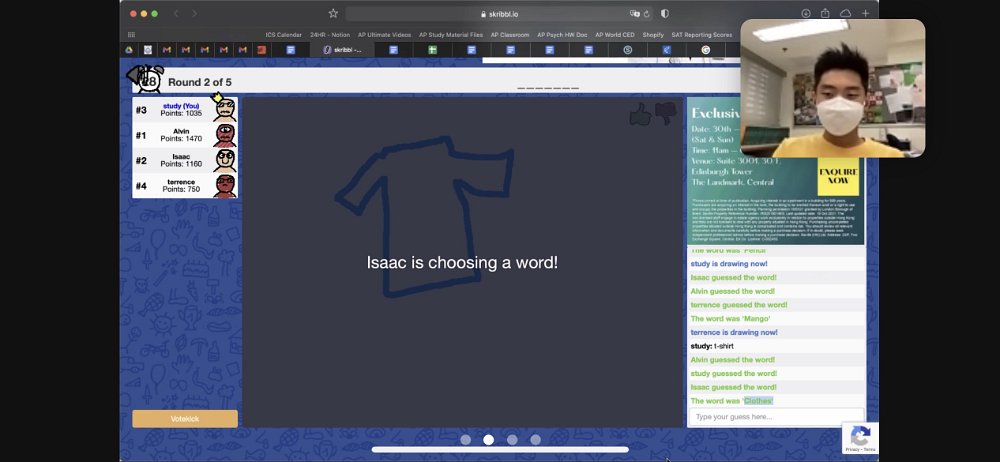Image resolution: width=1000 pixels, height=462 pixels.
Task: Click the privacy shield icon
Action: point(665,13)
